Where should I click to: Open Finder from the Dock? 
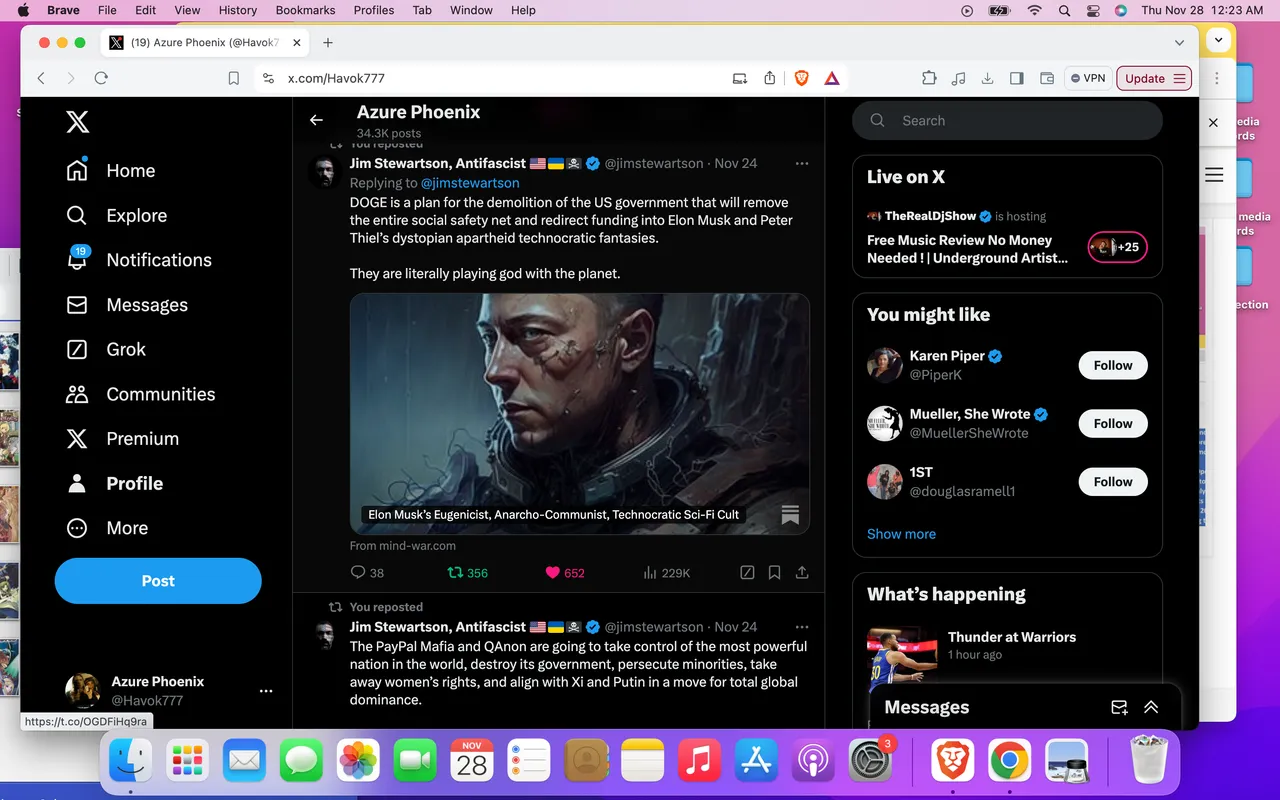coord(131,761)
